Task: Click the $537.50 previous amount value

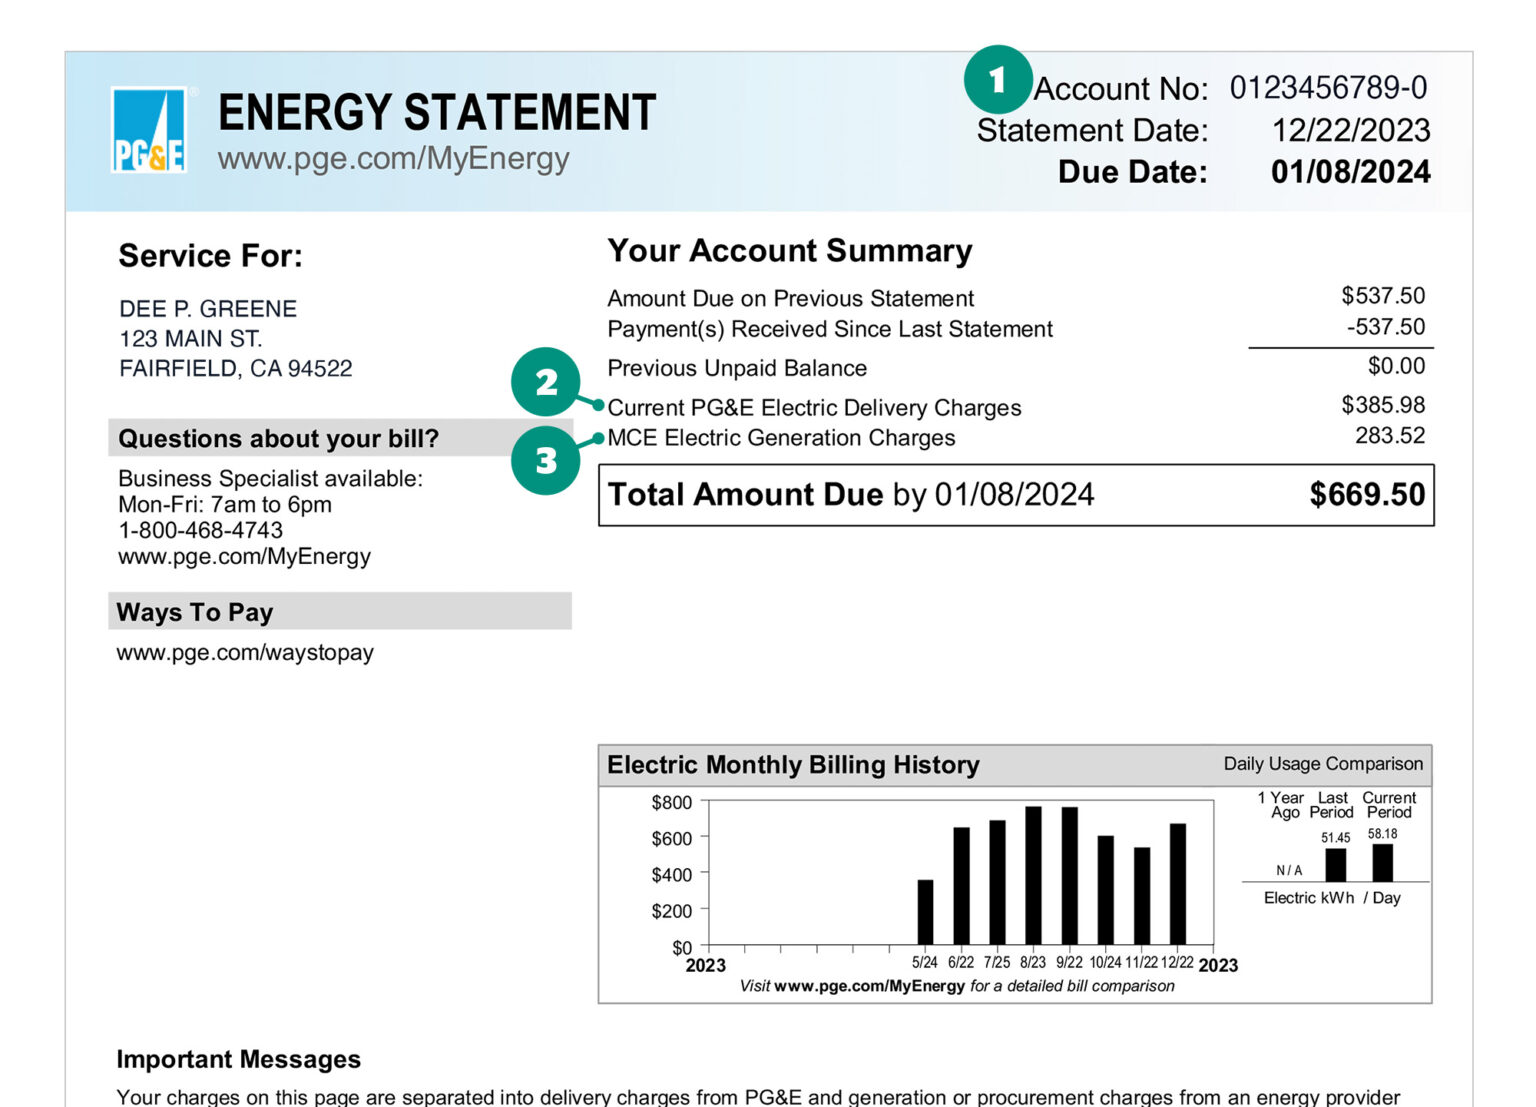Action: click(1383, 296)
